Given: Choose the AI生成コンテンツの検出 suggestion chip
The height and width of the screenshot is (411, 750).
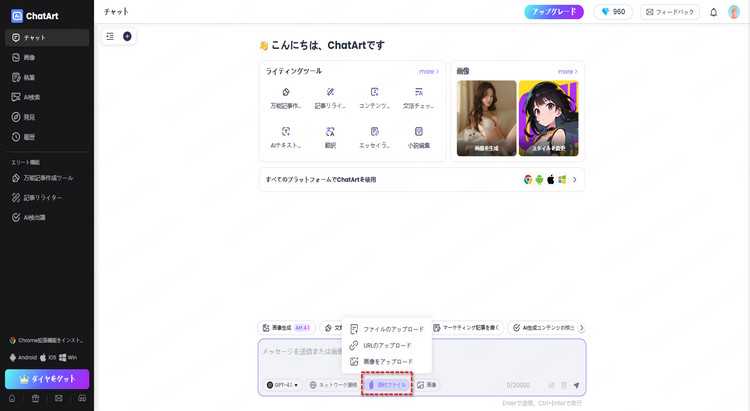Looking at the screenshot, I should 543,328.
